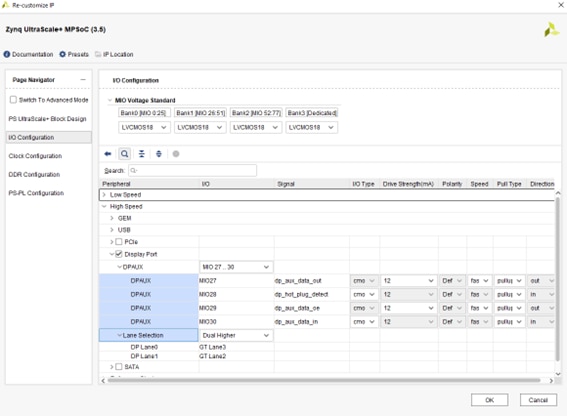Open Clock Configuration page

[35, 156]
